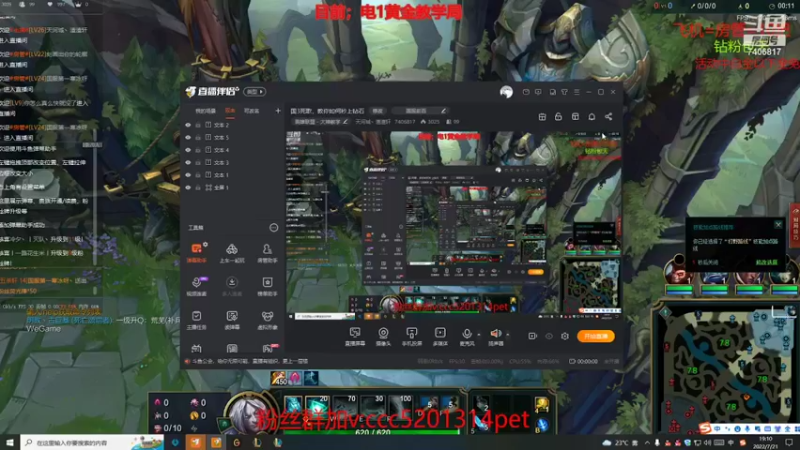Click the first ability icon in game HUD
800x450 pixels.
click(x=292, y=403)
